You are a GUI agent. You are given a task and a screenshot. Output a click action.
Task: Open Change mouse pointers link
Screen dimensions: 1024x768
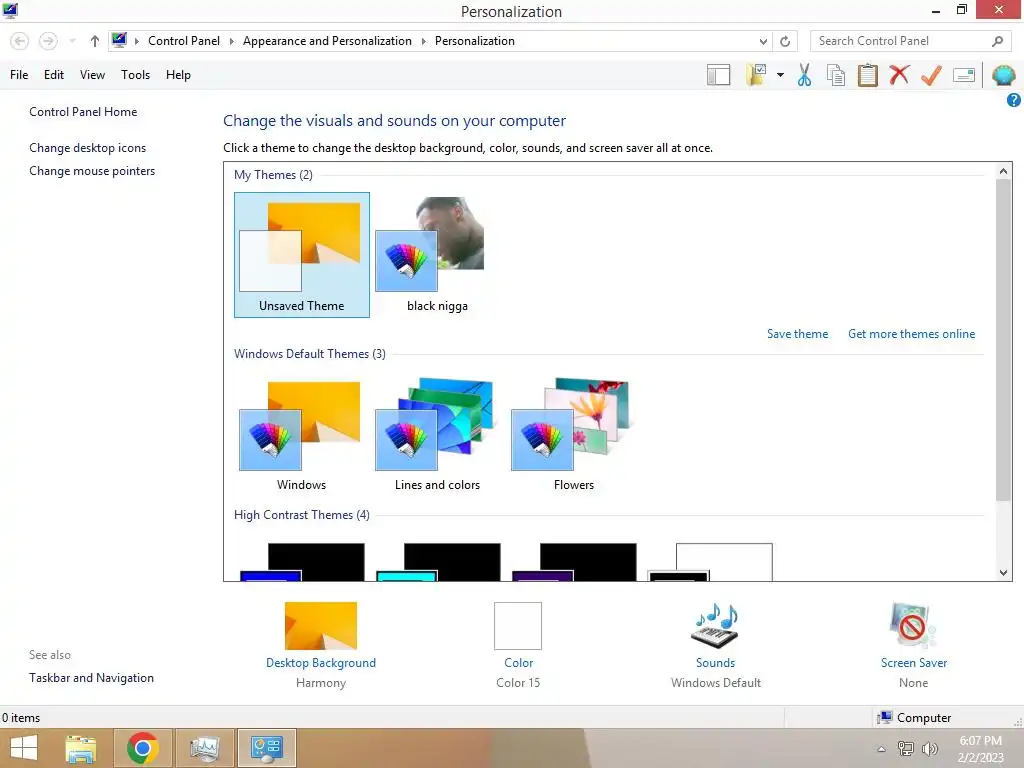[x=92, y=171]
